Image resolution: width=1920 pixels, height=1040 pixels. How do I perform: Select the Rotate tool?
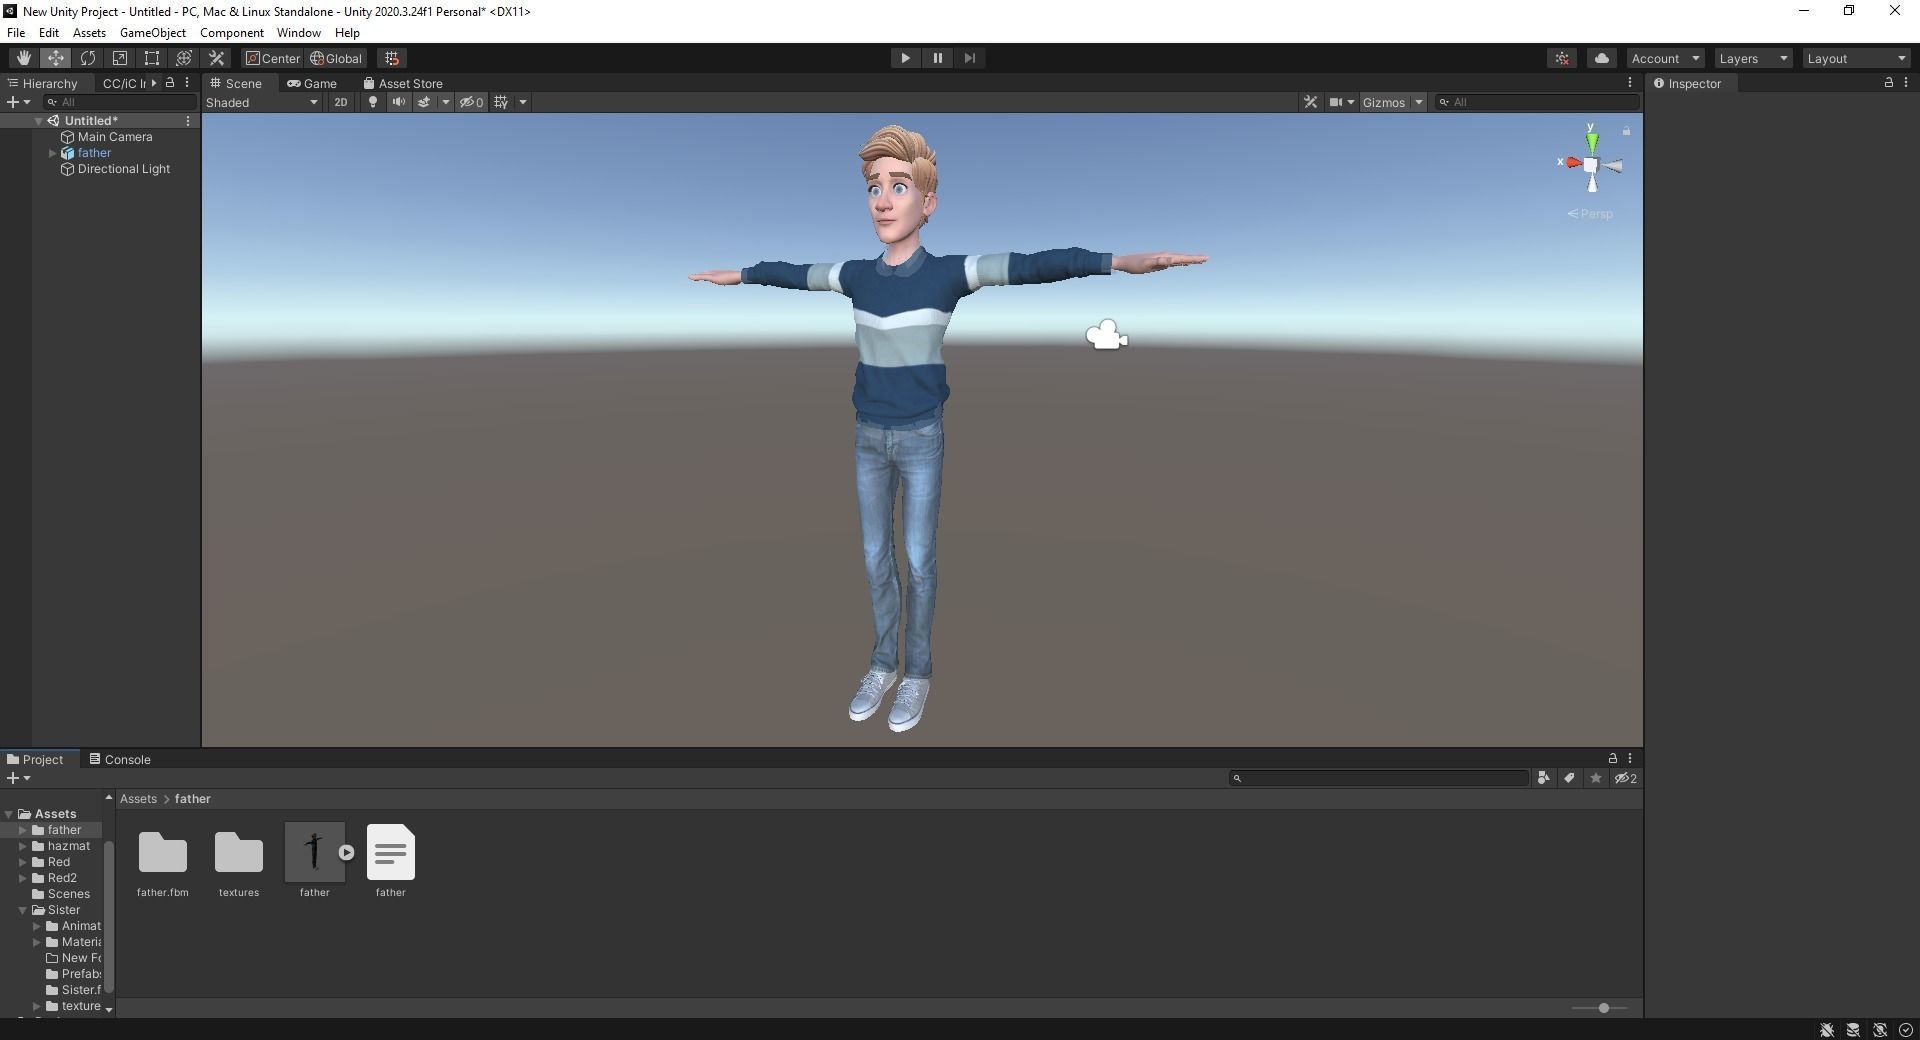(88, 58)
